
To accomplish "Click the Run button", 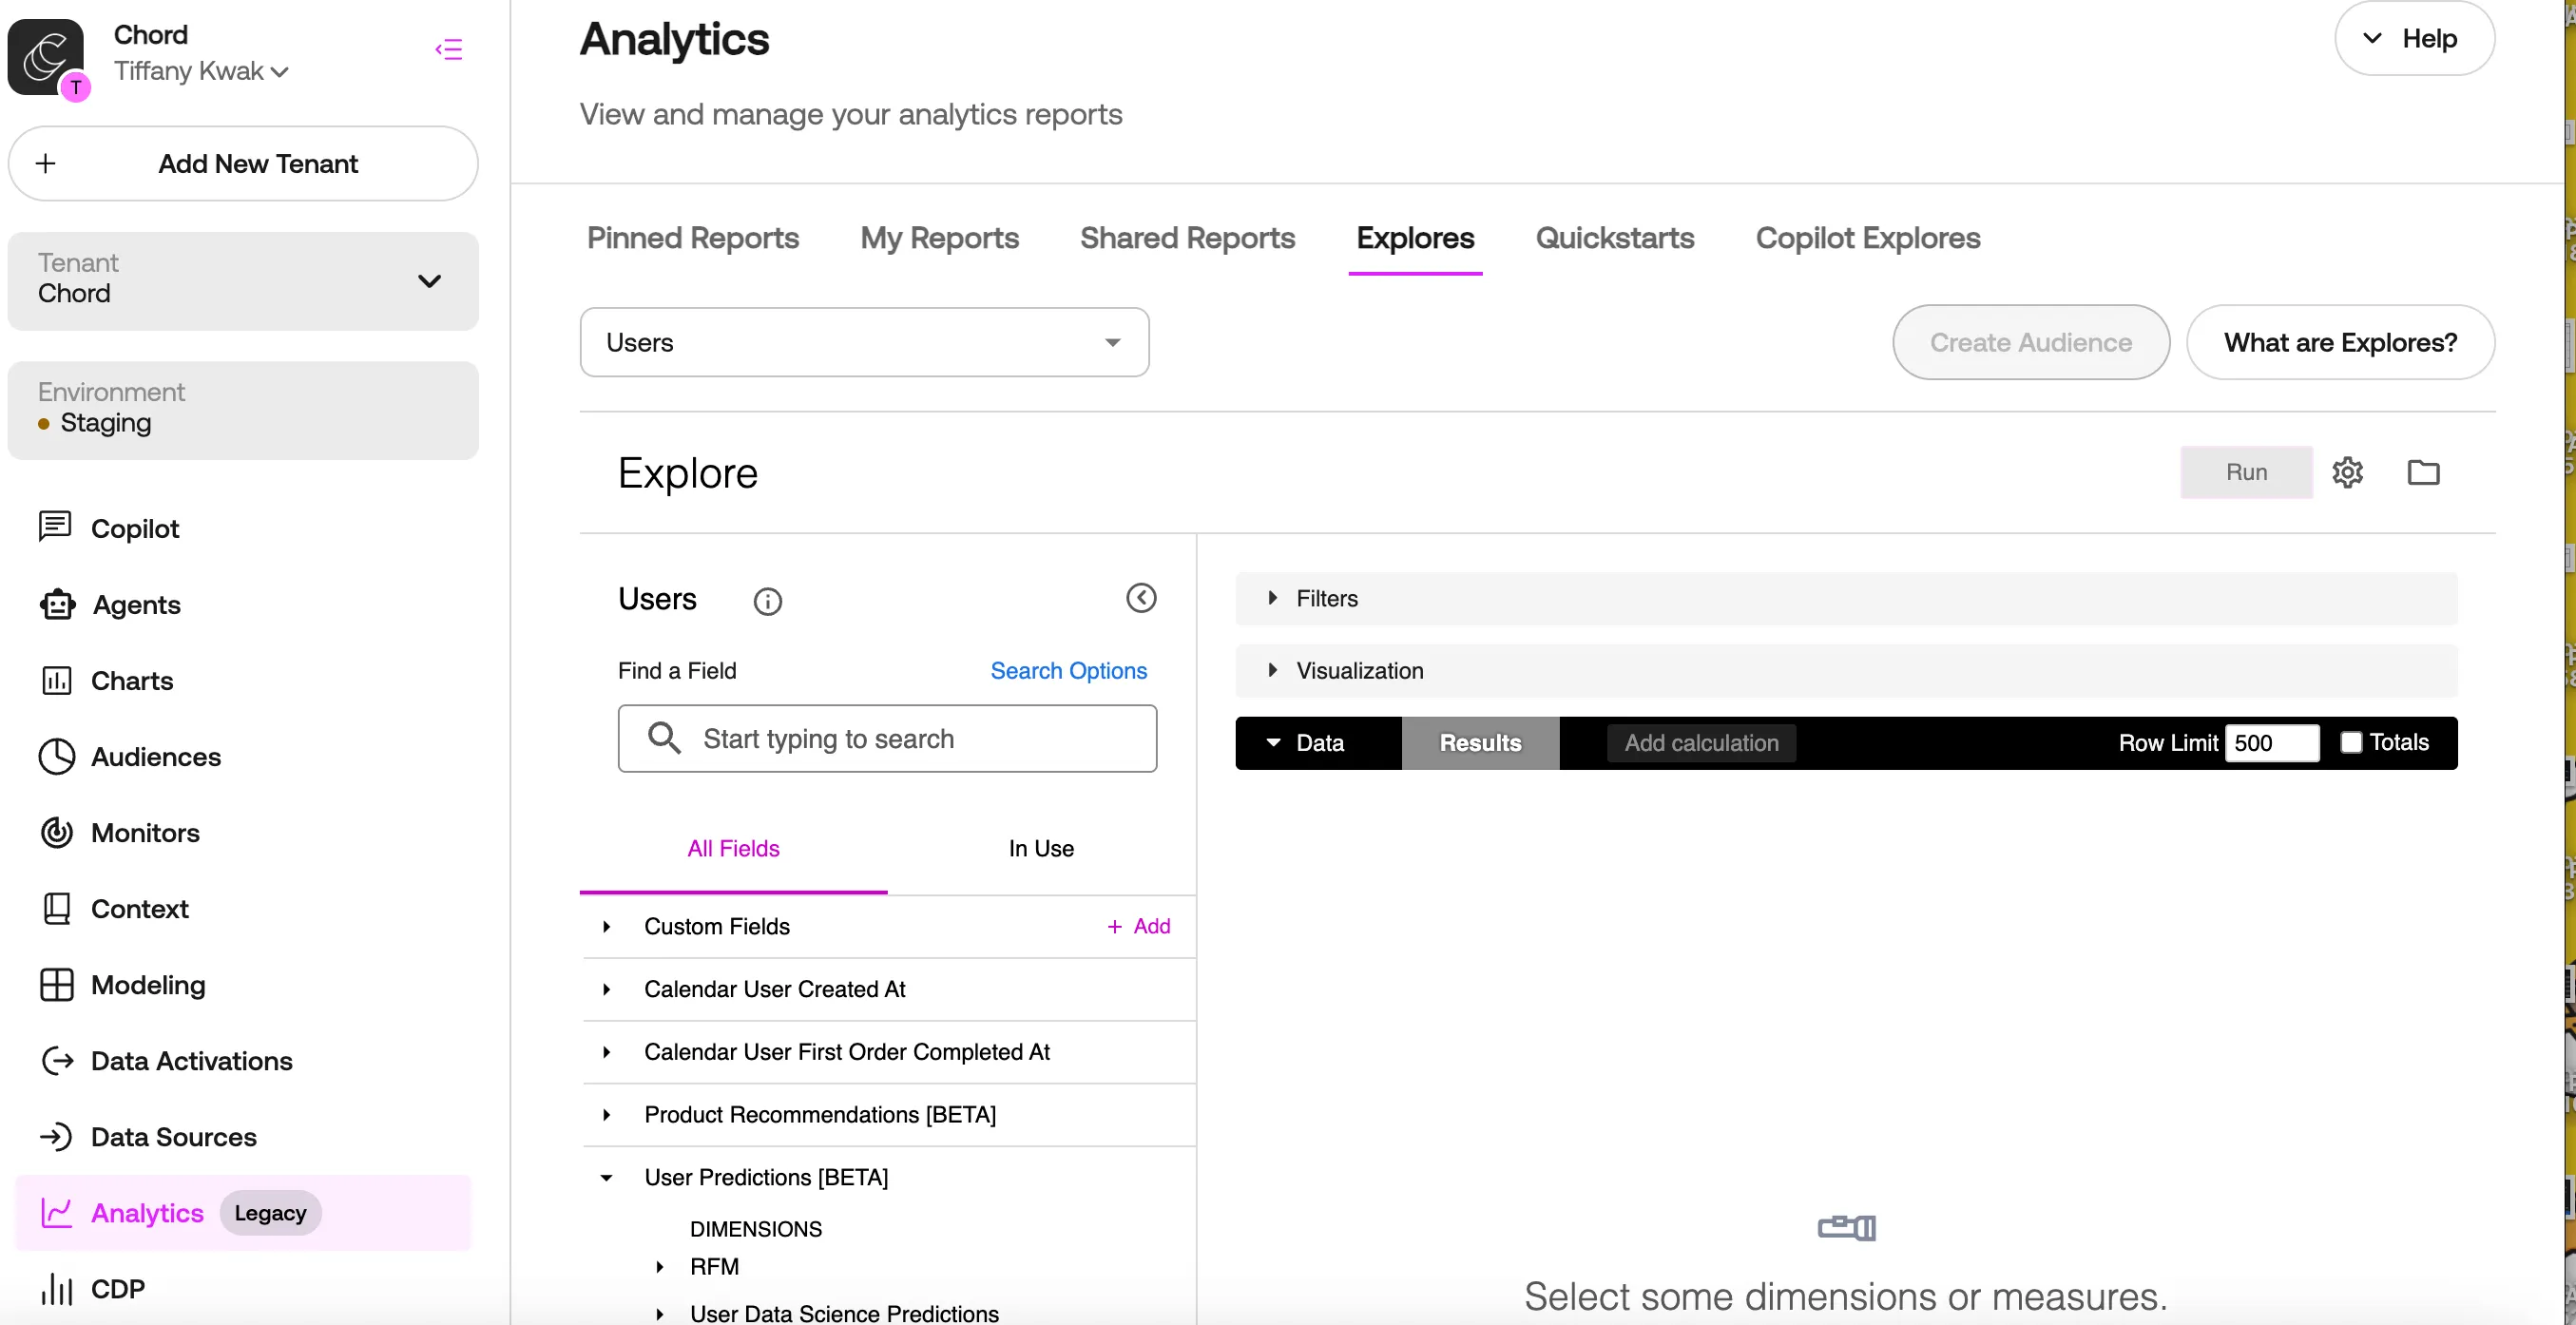I will 2246,472.
